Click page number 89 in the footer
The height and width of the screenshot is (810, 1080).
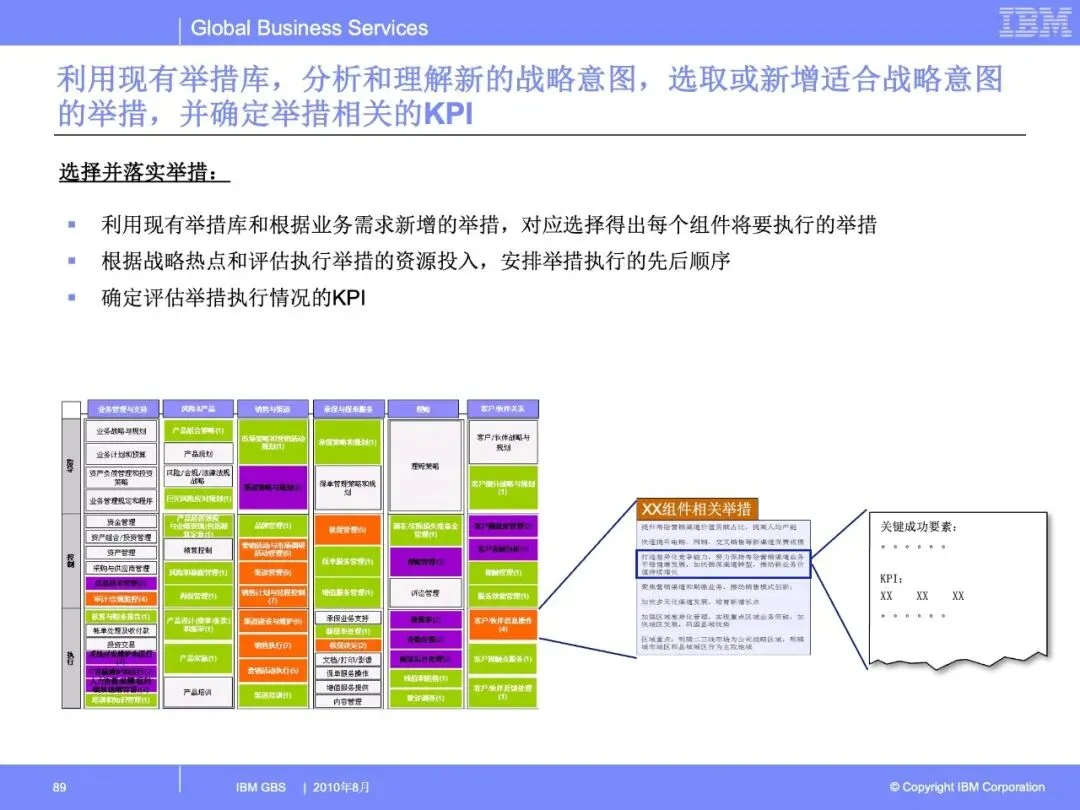click(59, 787)
